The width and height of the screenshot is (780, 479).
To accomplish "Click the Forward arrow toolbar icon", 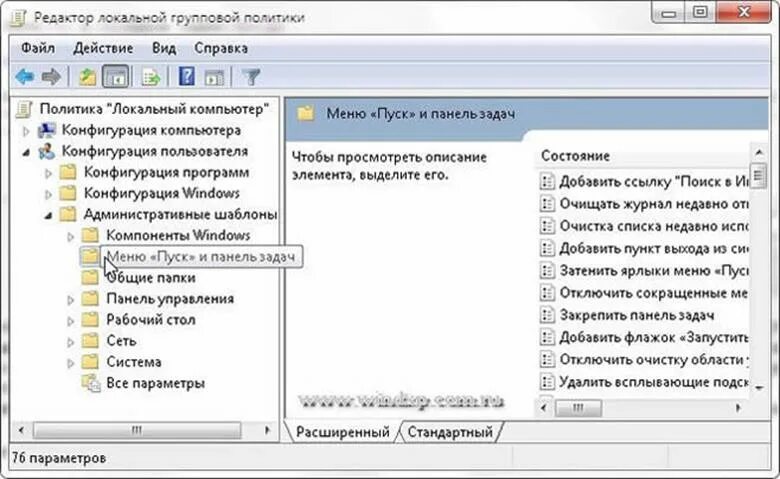I will pyautogui.click(x=51, y=77).
